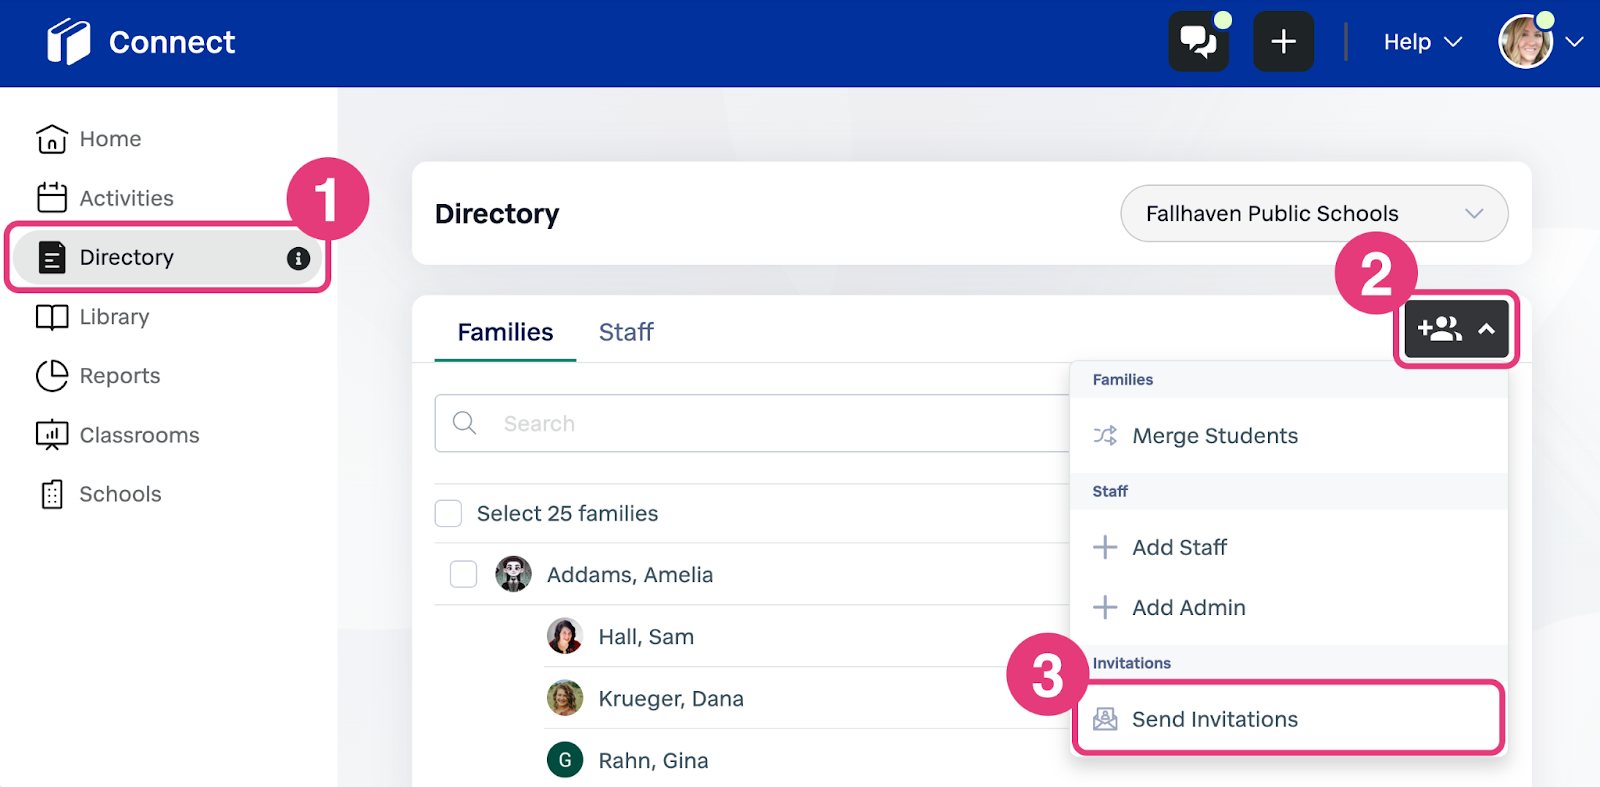
Task: Choose Merge Students from menu
Action: pyautogui.click(x=1288, y=436)
